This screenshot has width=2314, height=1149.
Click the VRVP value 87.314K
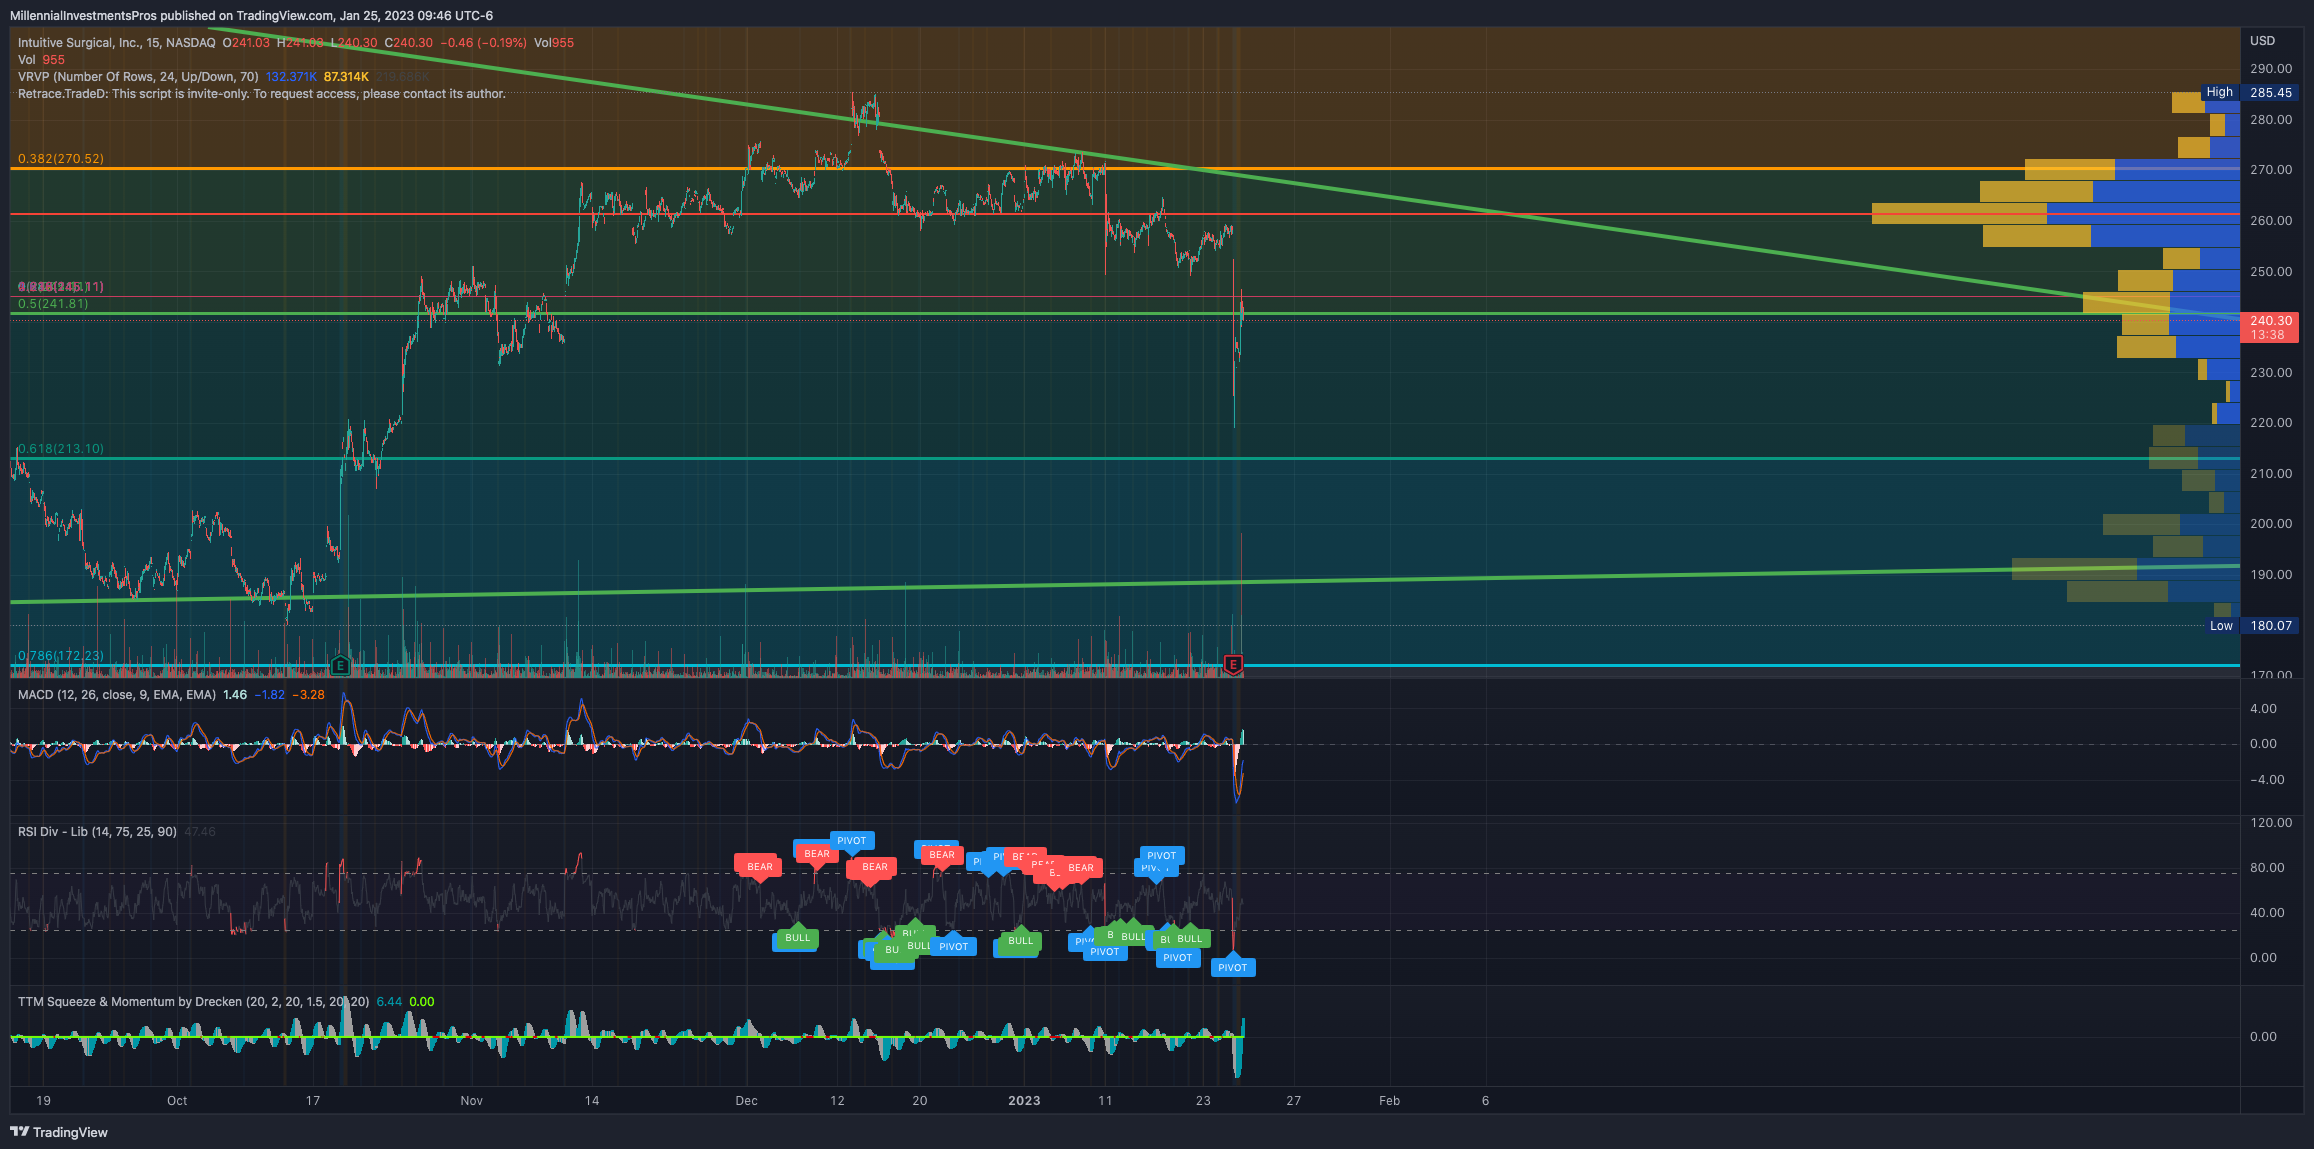[346, 76]
